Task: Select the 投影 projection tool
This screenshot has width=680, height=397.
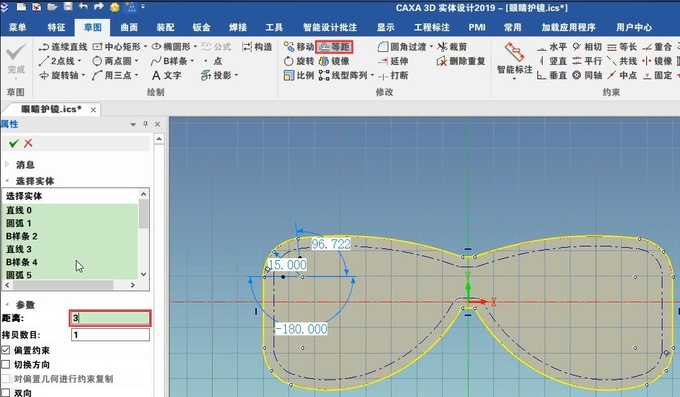Action: coord(216,75)
